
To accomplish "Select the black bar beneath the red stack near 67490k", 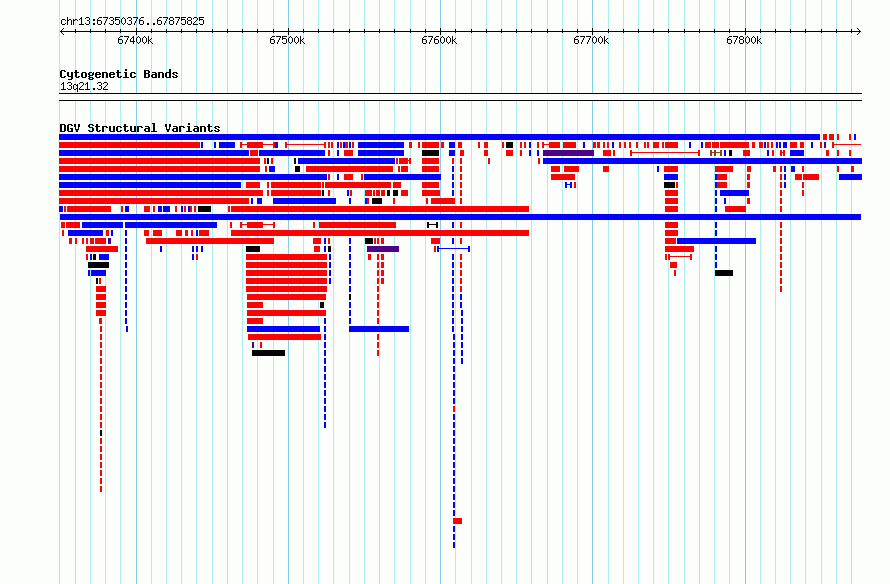I will pyautogui.click(x=268, y=353).
